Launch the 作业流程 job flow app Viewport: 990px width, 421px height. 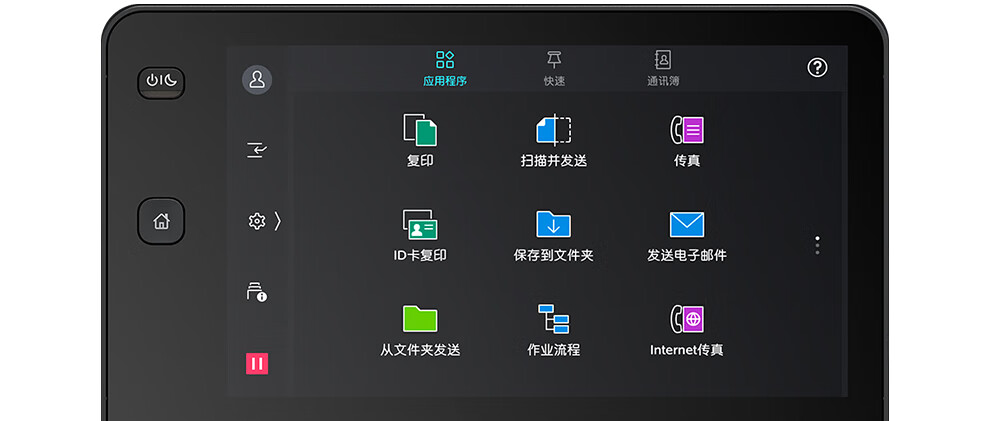pyautogui.click(x=554, y=330)
